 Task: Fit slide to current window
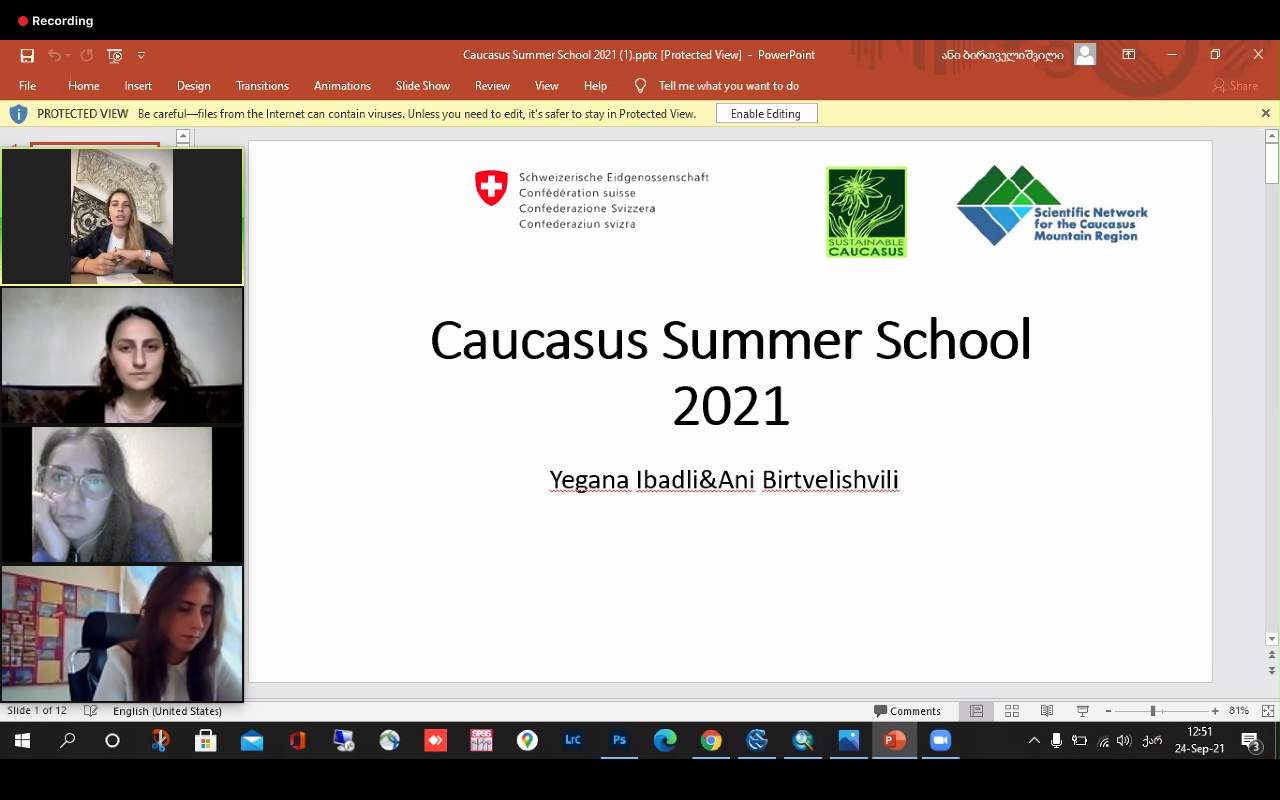click(x=1267, y=711)
